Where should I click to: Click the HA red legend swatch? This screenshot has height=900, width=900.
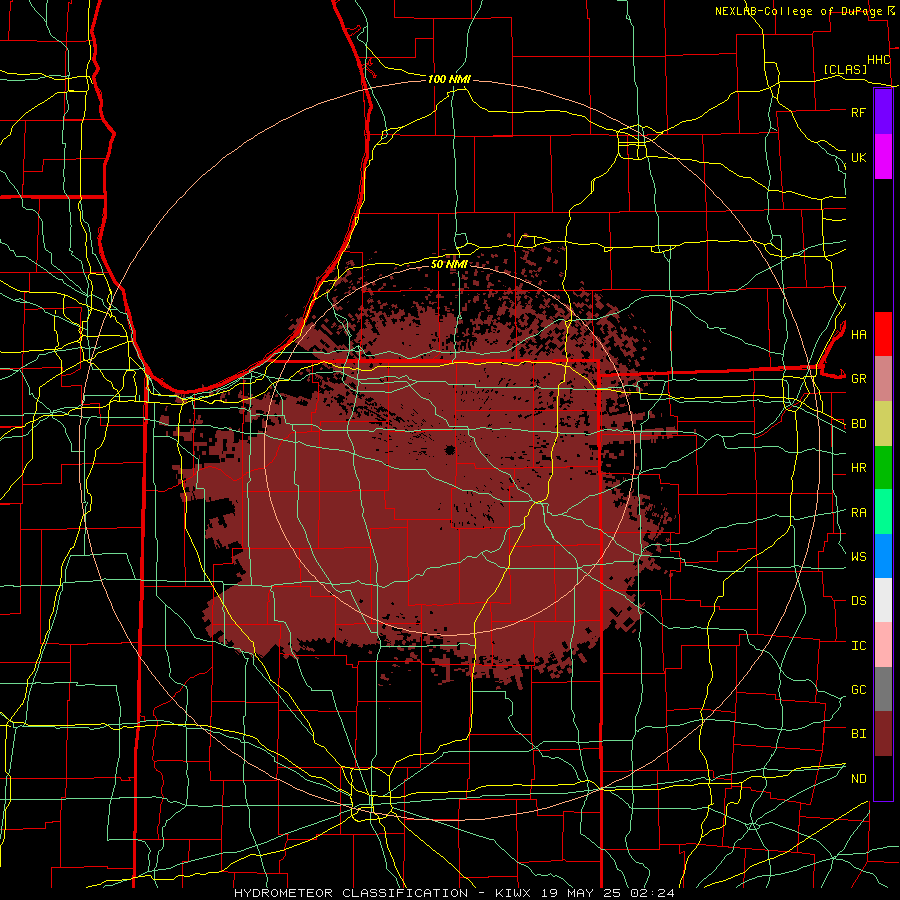click(x=883, y=334)
